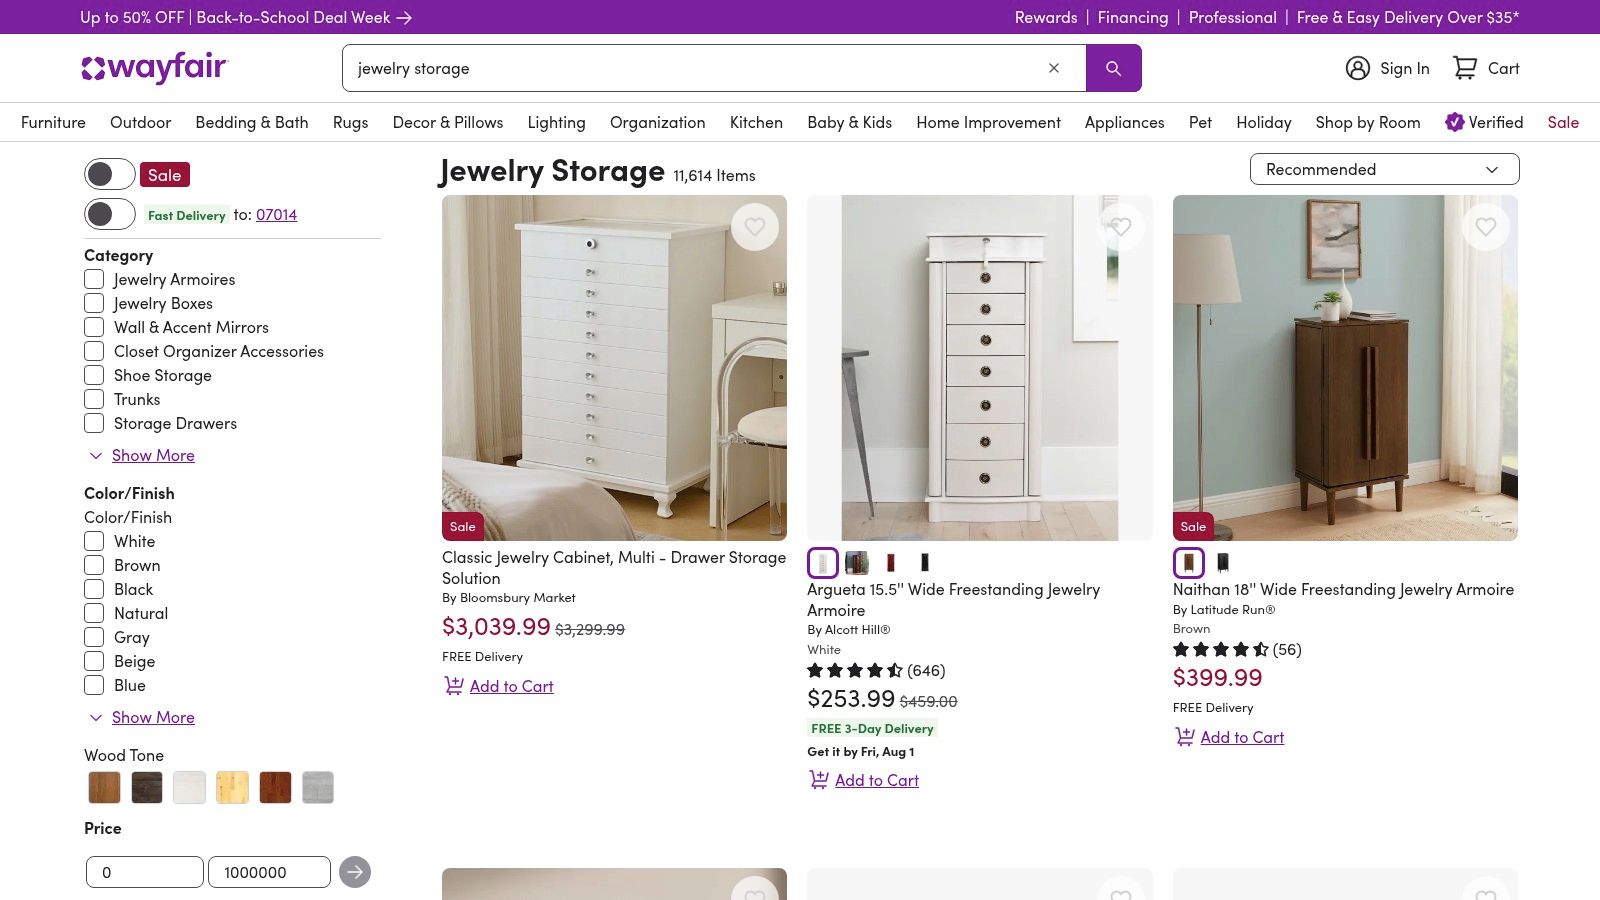Favorite the Classic Jewelry Cabinet with heart icon
1600x900 pixels.
point(755,227)
